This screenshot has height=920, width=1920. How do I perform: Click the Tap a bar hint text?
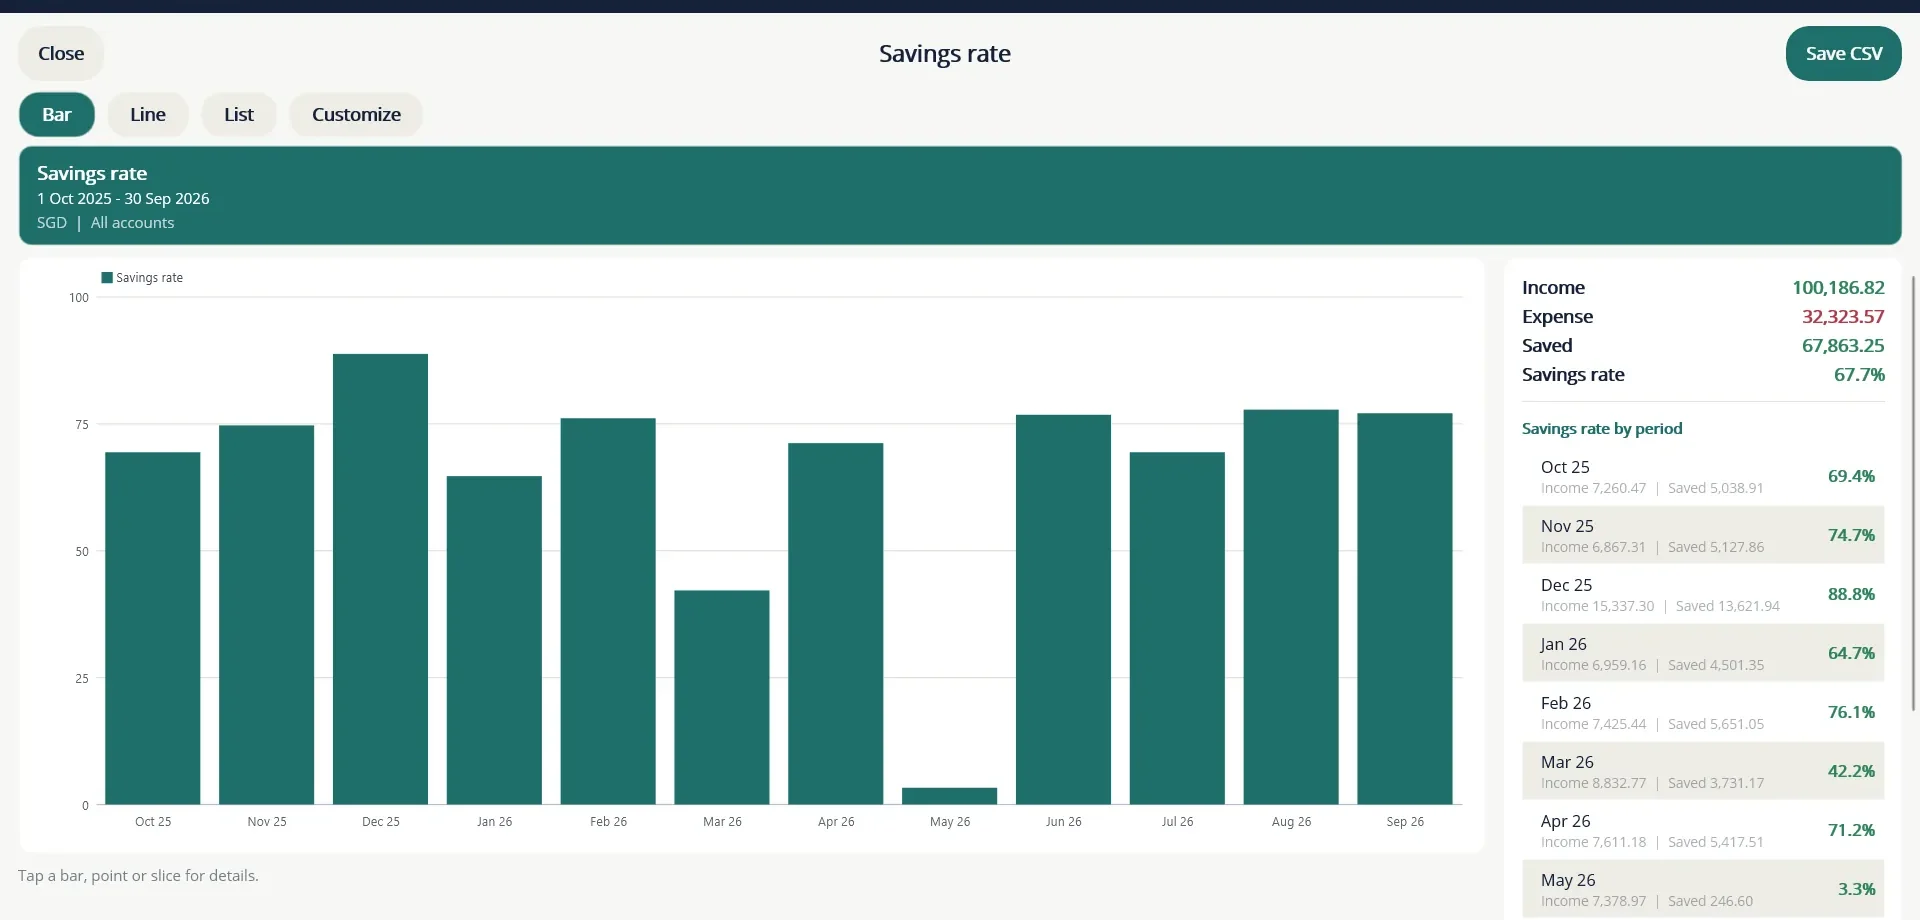point(138,876)
